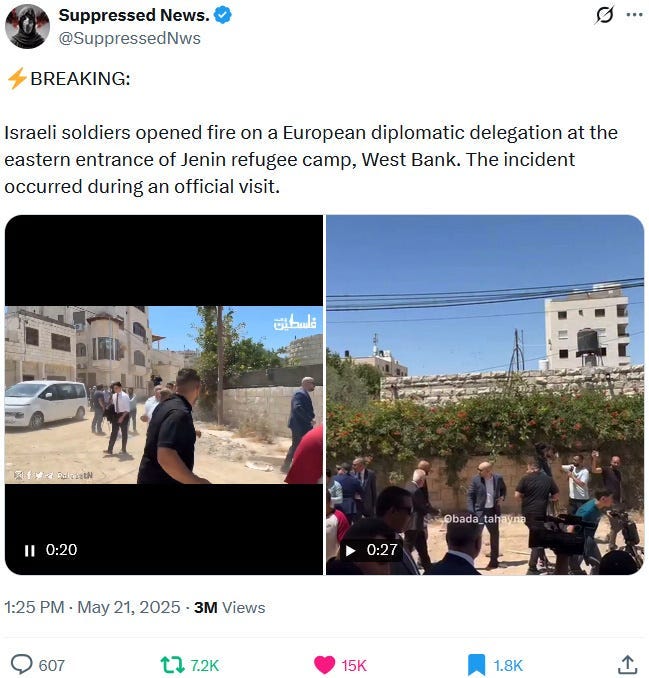Click the 15K likes count

point(354,665)
